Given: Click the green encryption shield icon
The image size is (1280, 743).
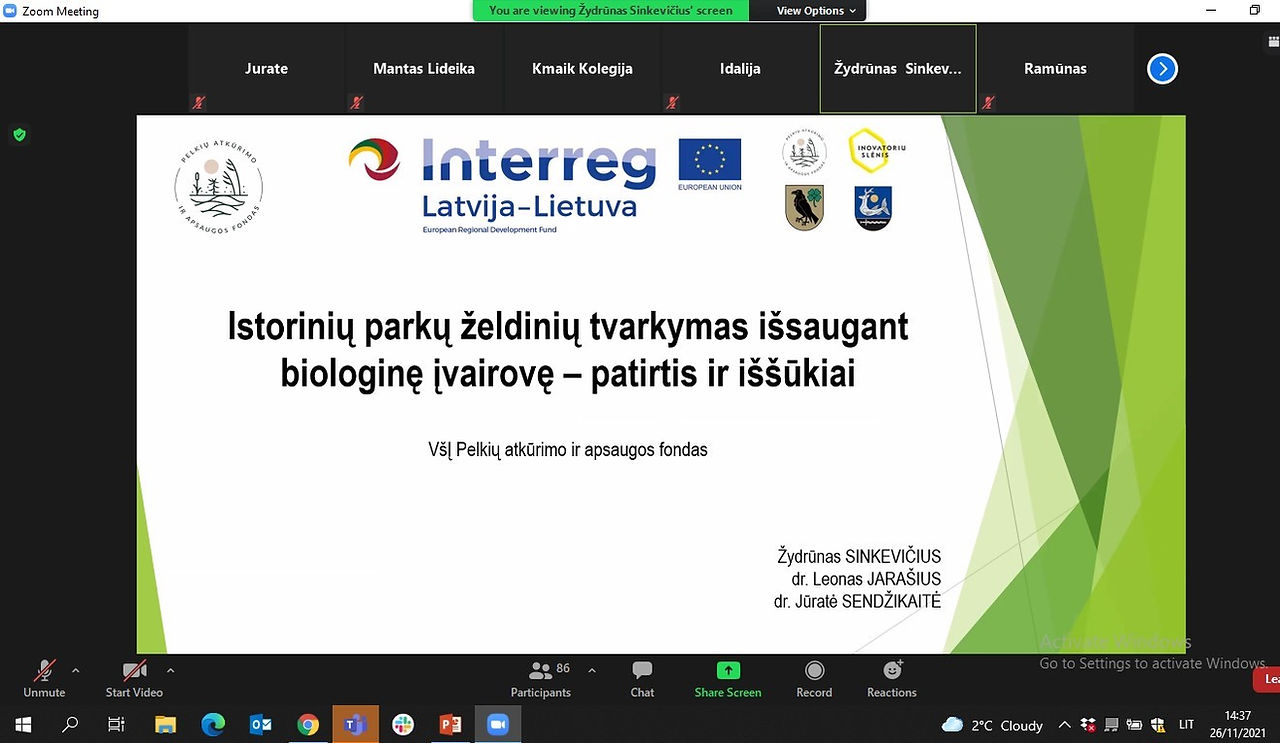Looking at the screenshot, I should coord(19,134).
